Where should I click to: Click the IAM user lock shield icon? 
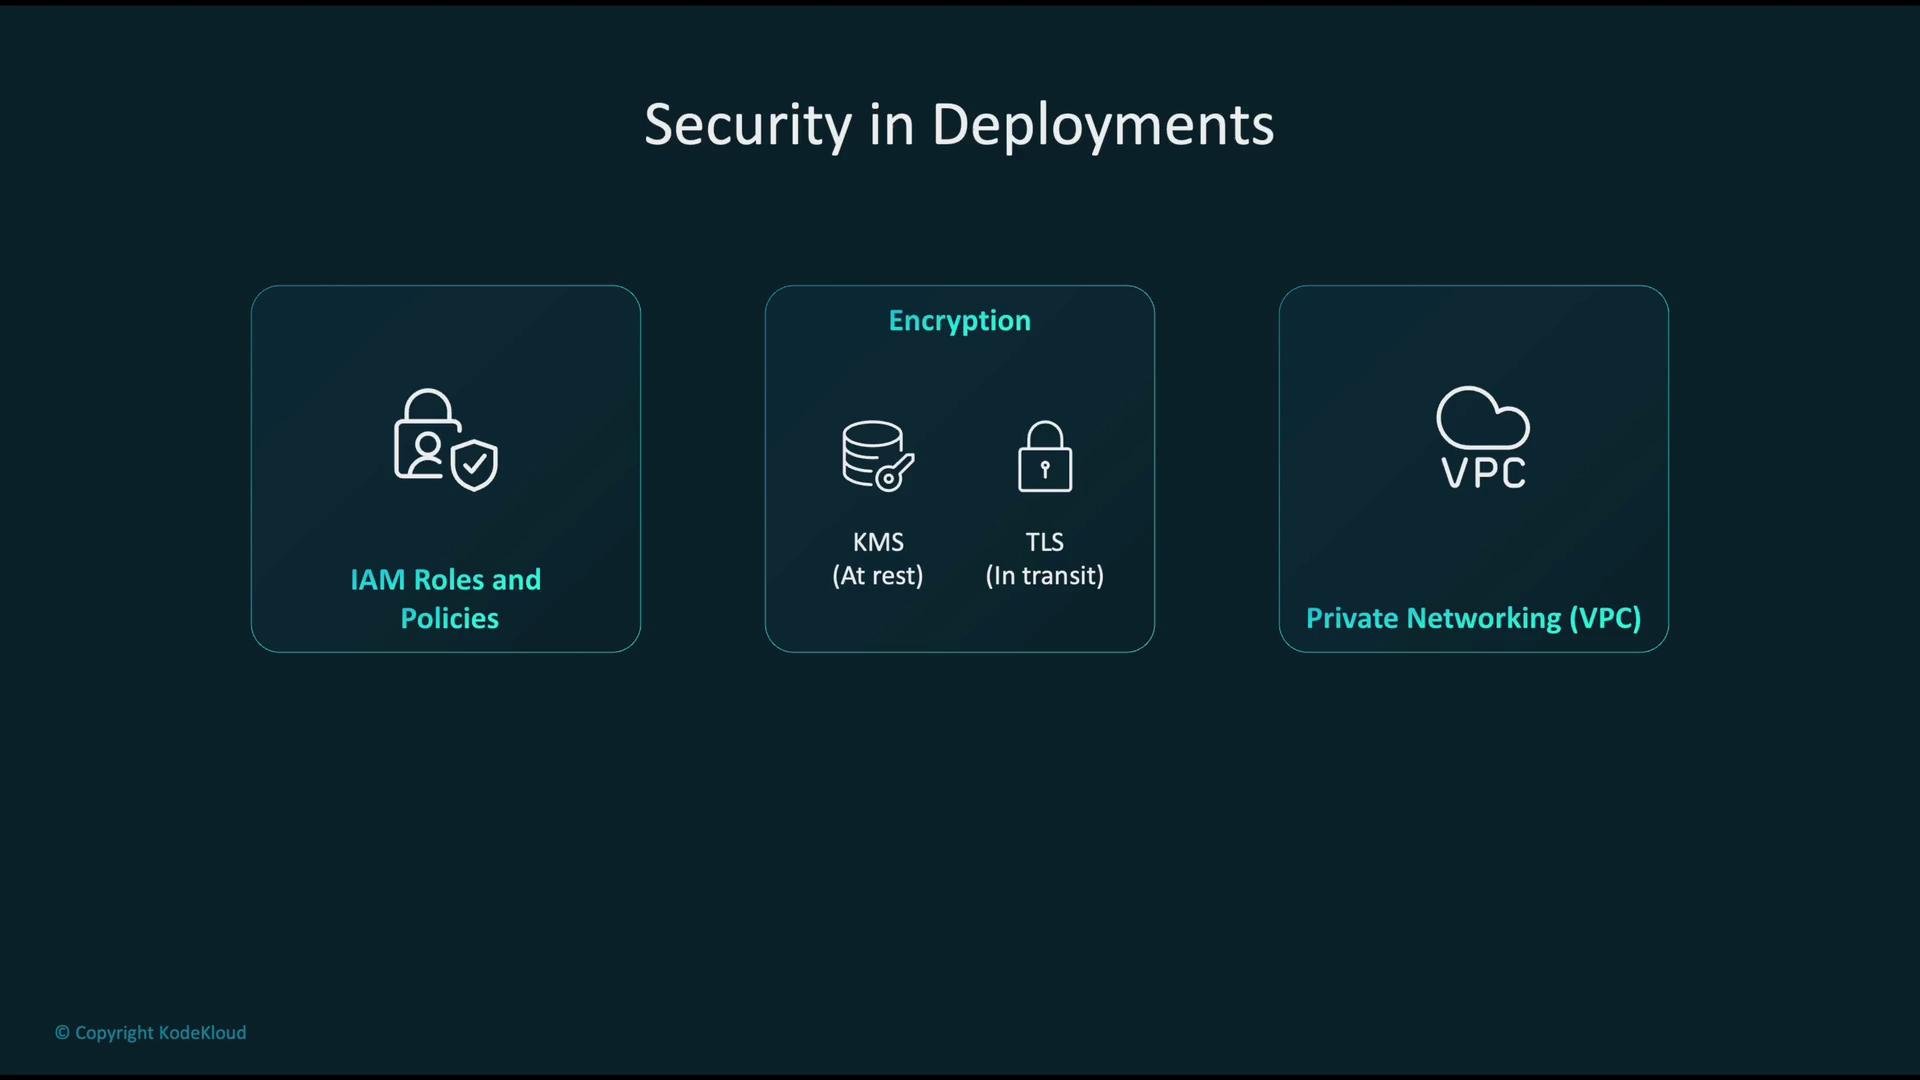(446, 440)
